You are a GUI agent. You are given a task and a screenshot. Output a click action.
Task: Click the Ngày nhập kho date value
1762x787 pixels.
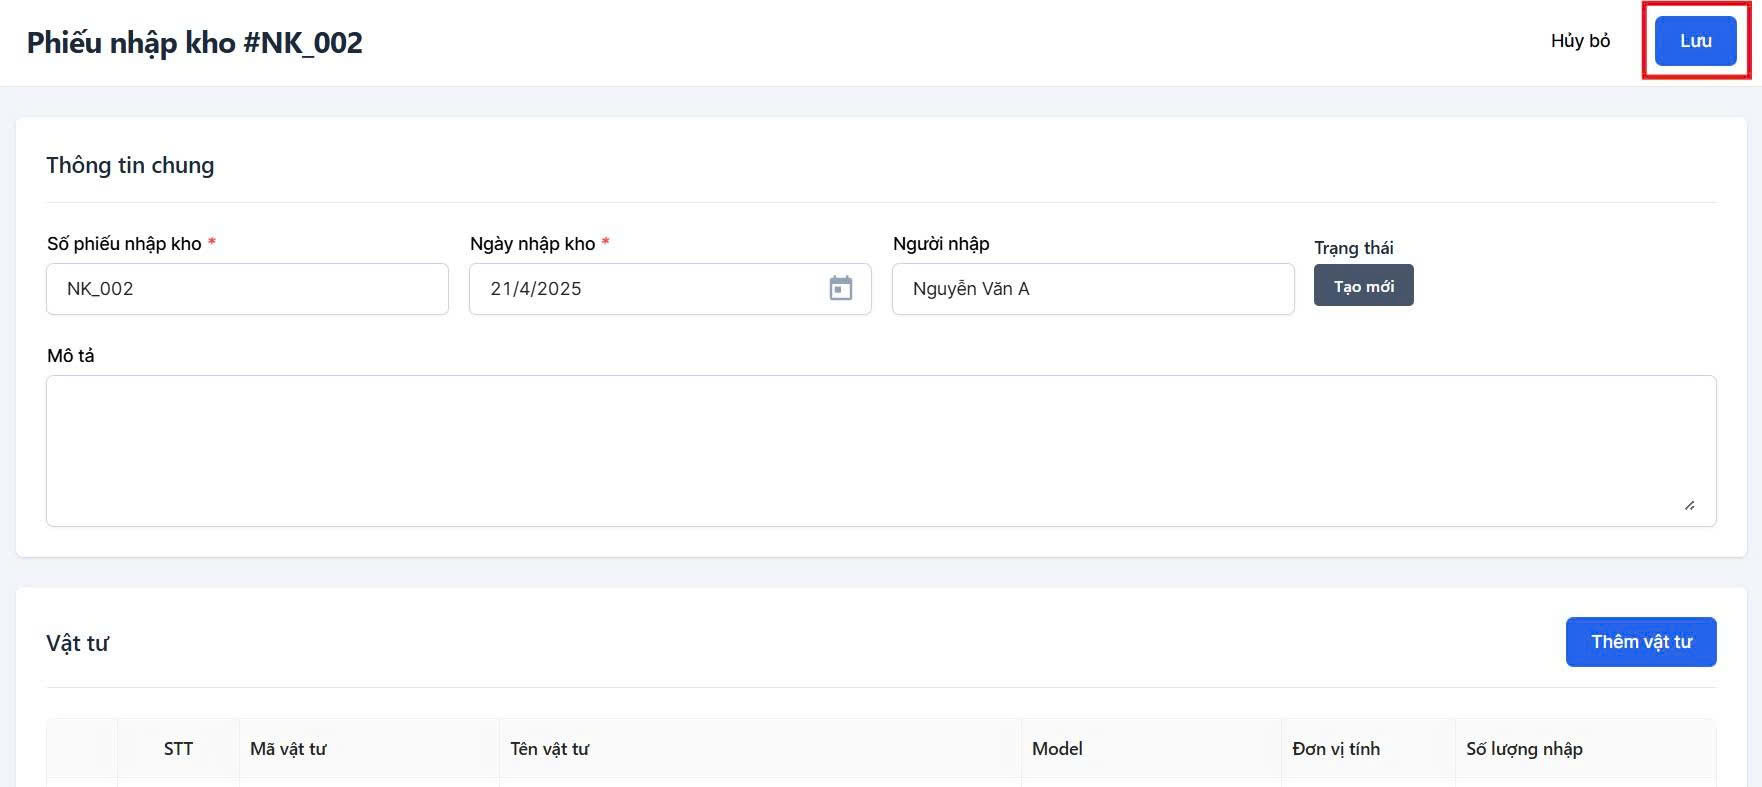536,289
